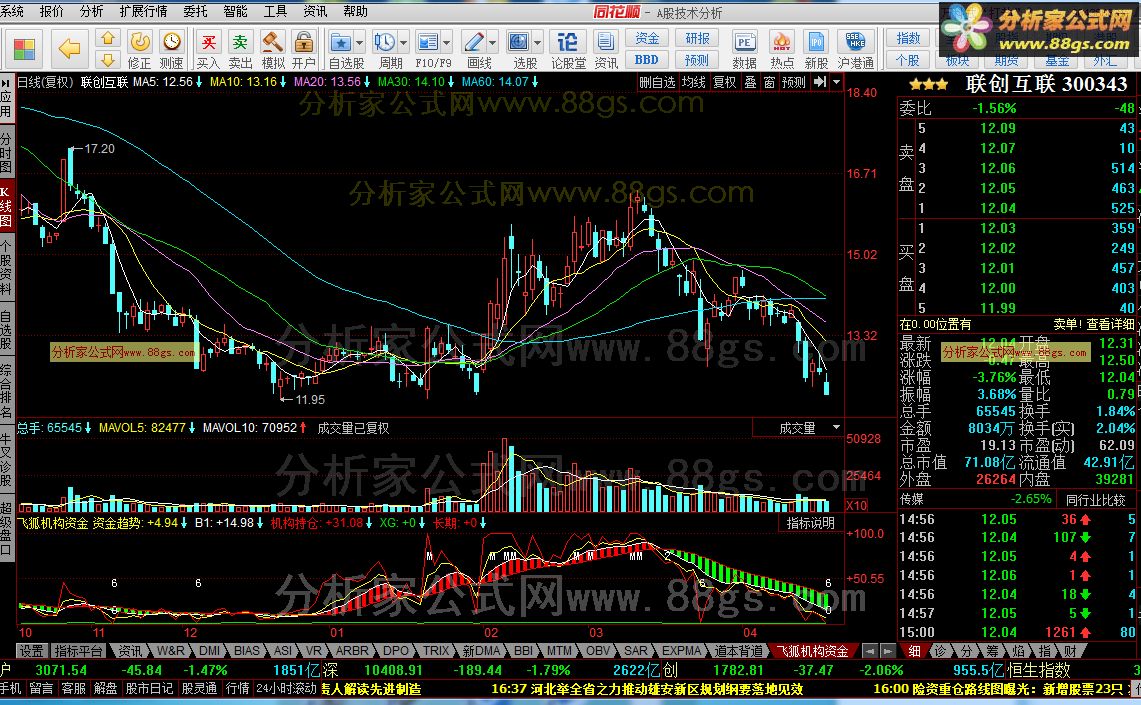The height and width of the screenshot is (705, 1141).
Task: Expand the 同行业比较 section
Action: point(1095,500)
